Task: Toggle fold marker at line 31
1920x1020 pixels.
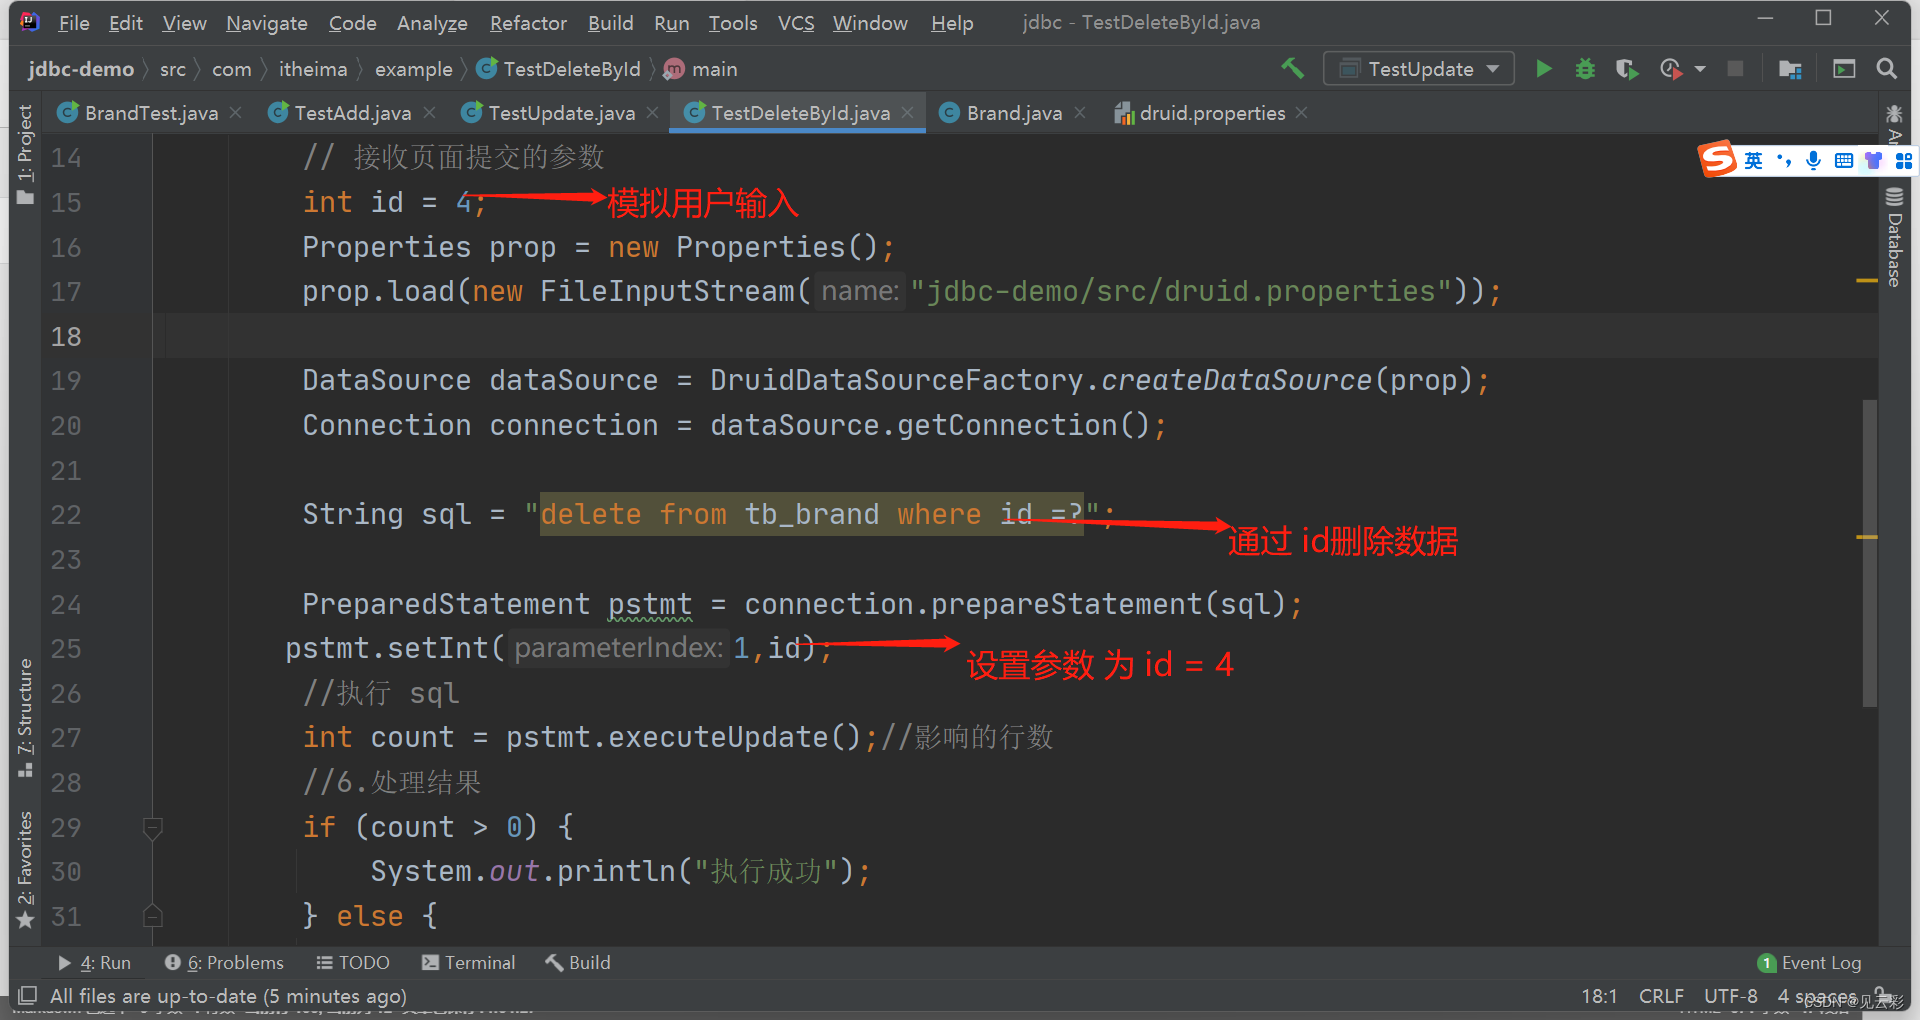Action: [153, 916]
